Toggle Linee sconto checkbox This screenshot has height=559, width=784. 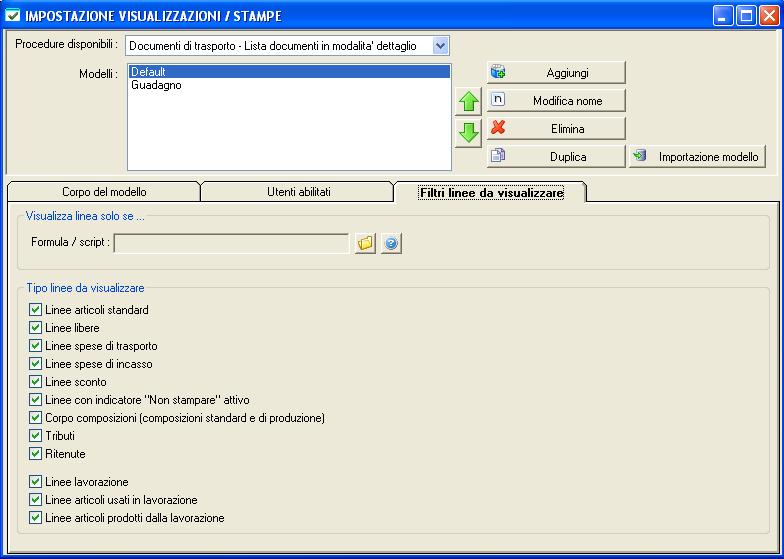[x=35, y=382]
